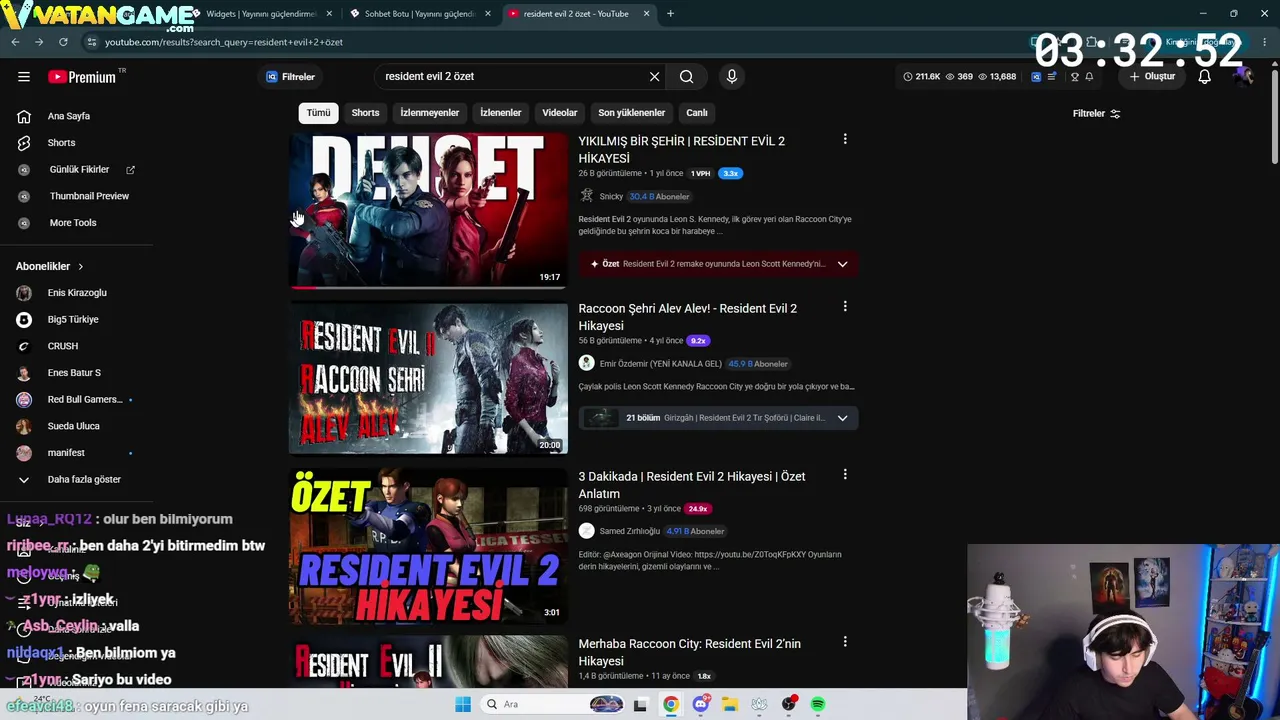Viewport: 1280px width, 720px height.
Task: Open video title Raccoon Şehri Alev Alev!
Action: 688,317
